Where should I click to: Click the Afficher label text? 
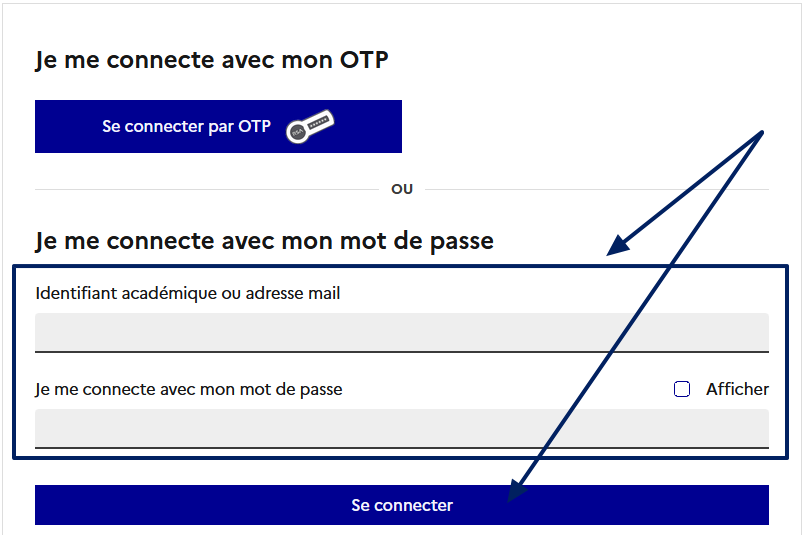coord(737,389)
